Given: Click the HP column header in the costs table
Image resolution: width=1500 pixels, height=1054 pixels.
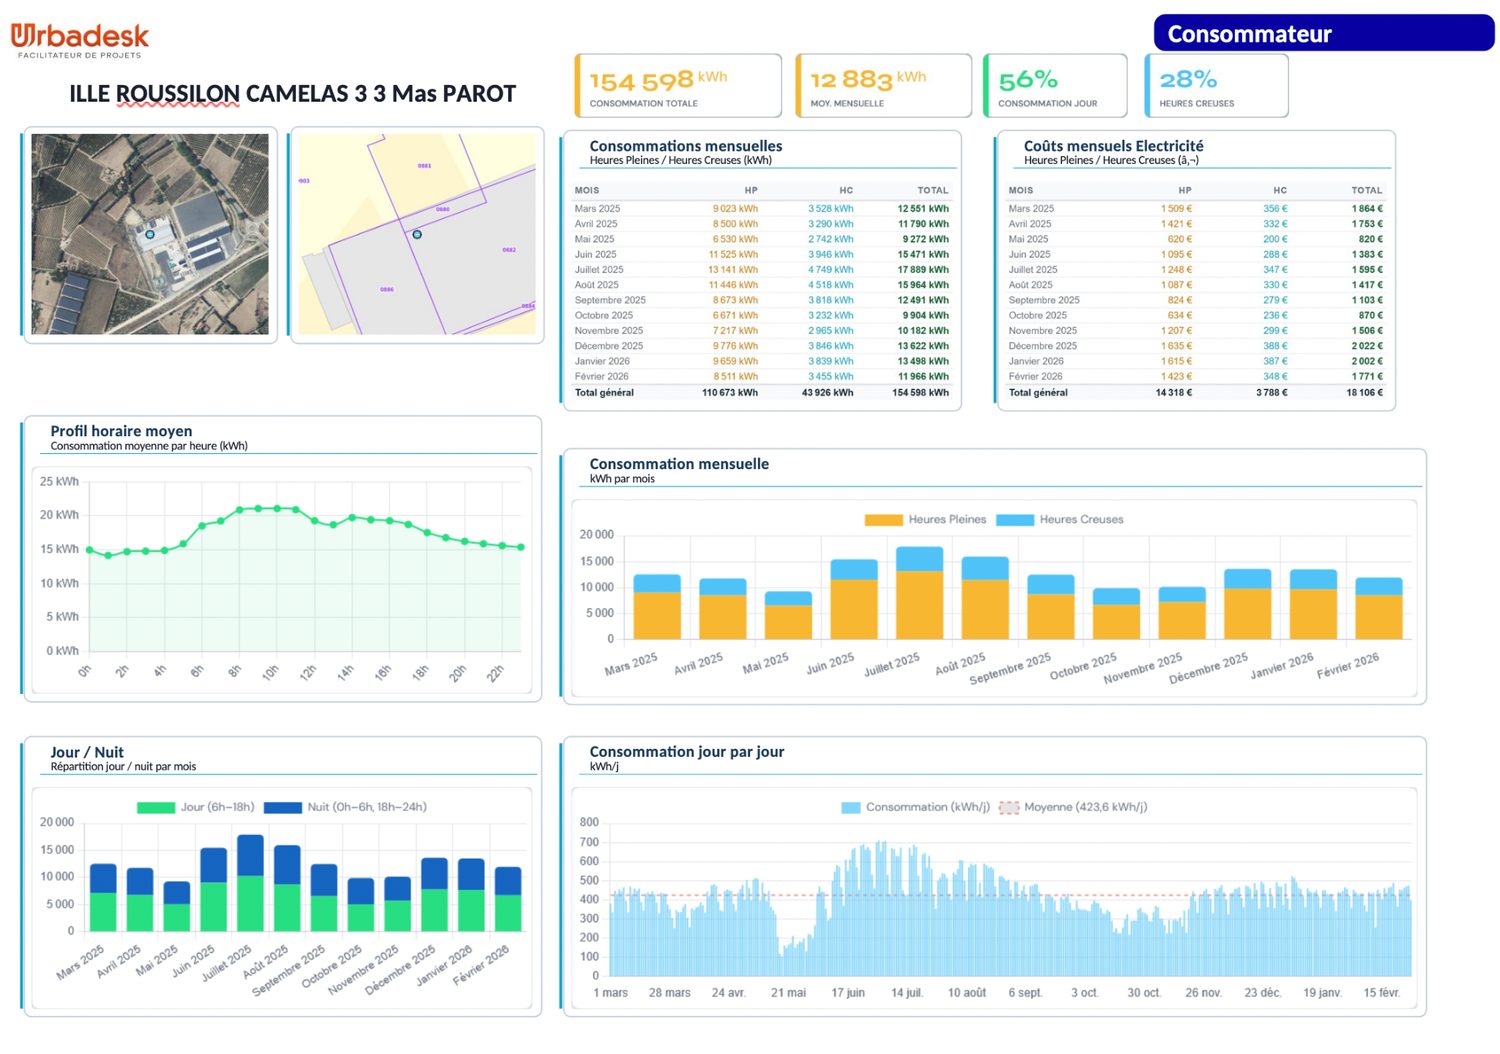Looking at the screenshot, I should point(1185,190).
